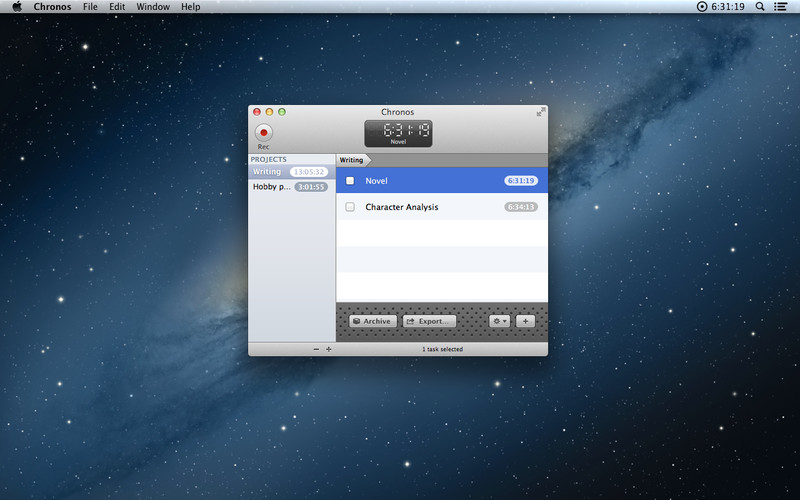Click the Character Analysis 6:34:13 time badge
Screen dimensions: 800x500
[521, 207]
